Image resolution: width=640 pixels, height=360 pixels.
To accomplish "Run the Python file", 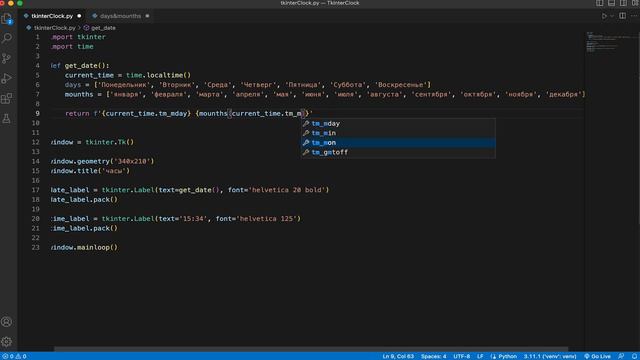I will [x=604, y=16].
